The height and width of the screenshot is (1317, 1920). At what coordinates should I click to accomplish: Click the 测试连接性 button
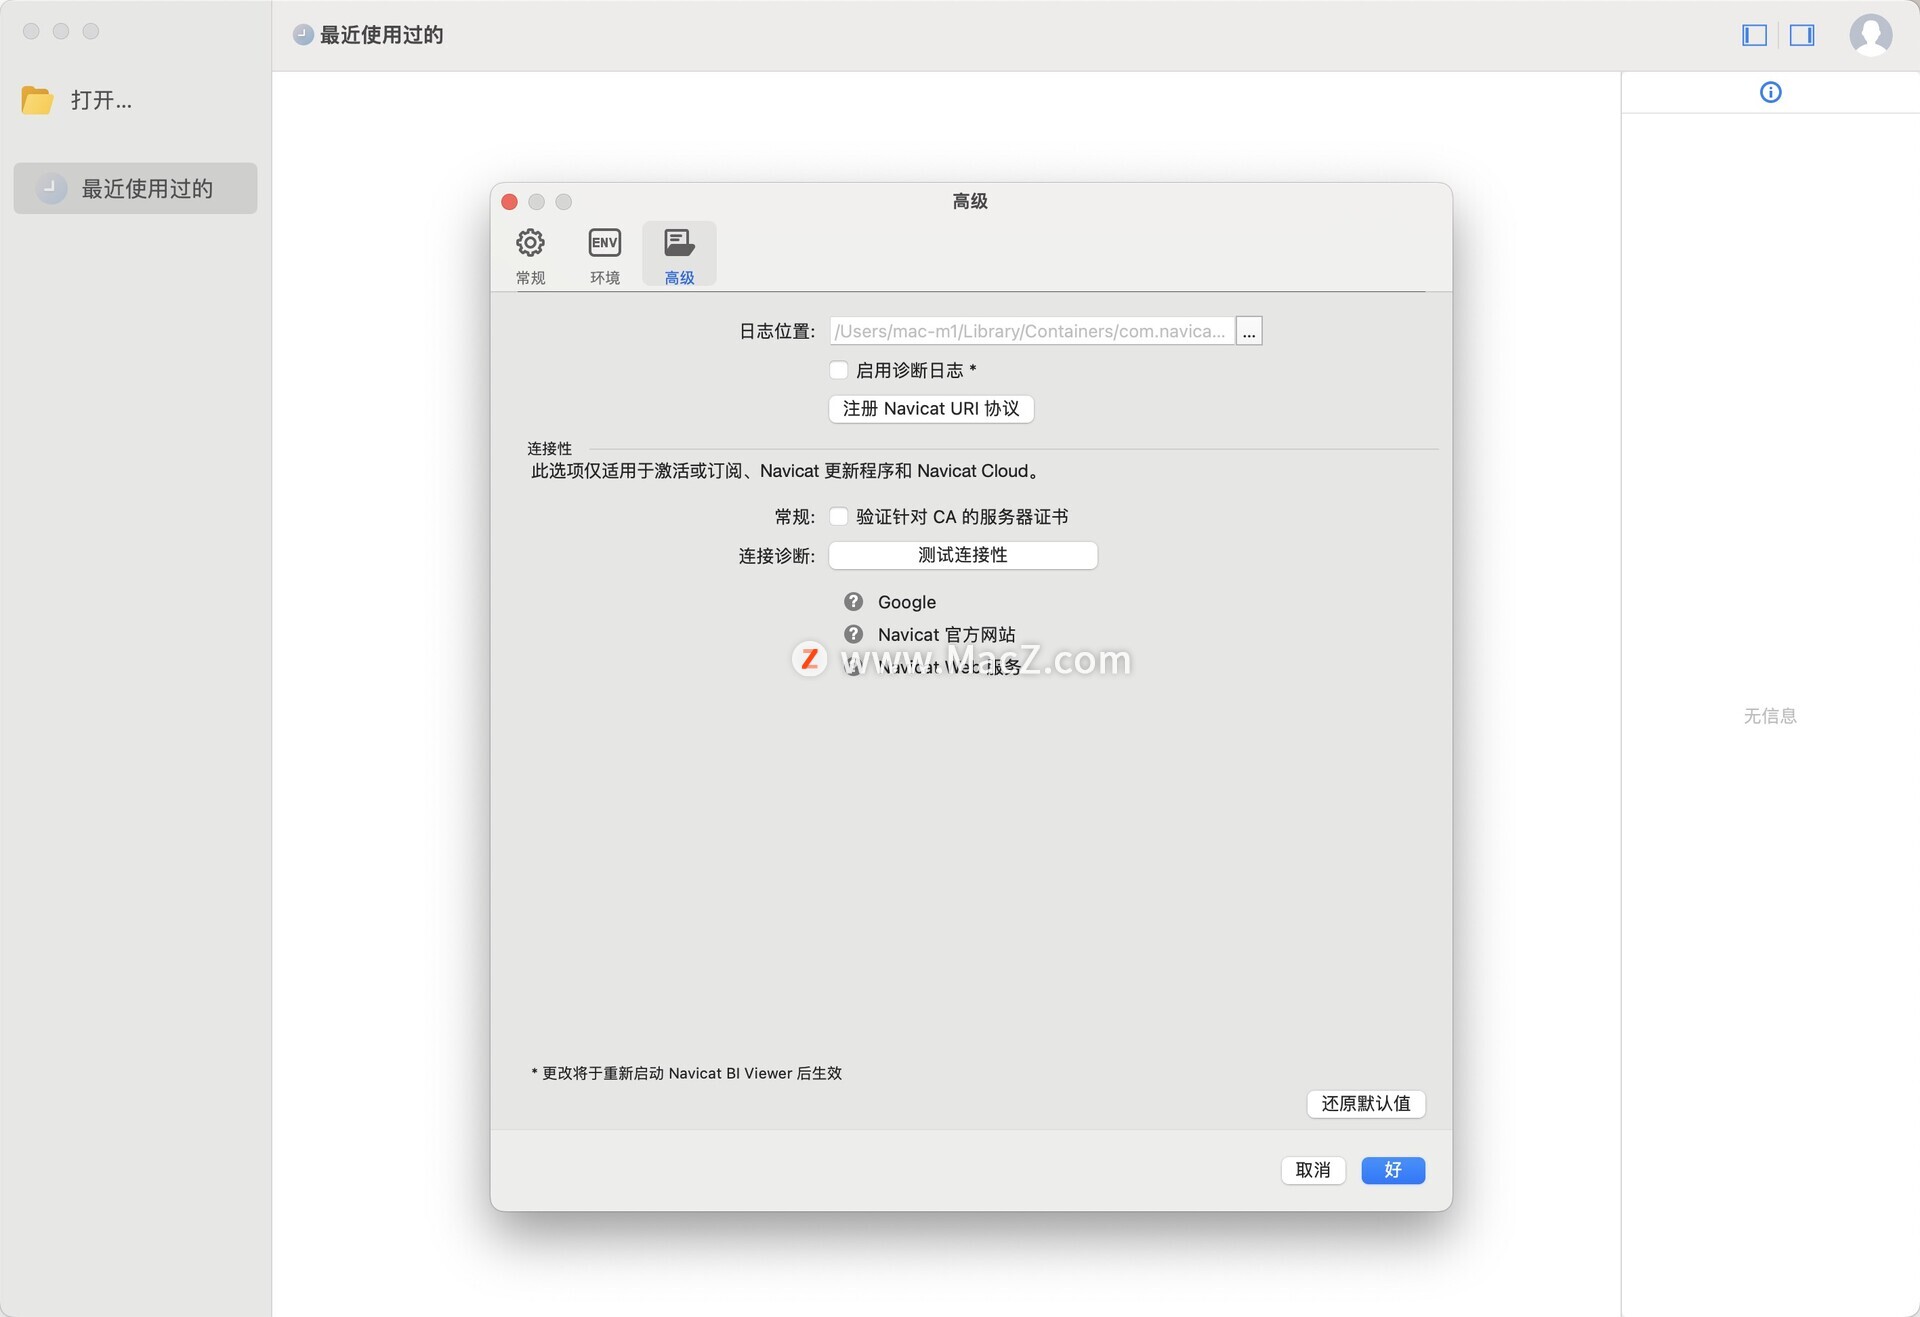963,555
